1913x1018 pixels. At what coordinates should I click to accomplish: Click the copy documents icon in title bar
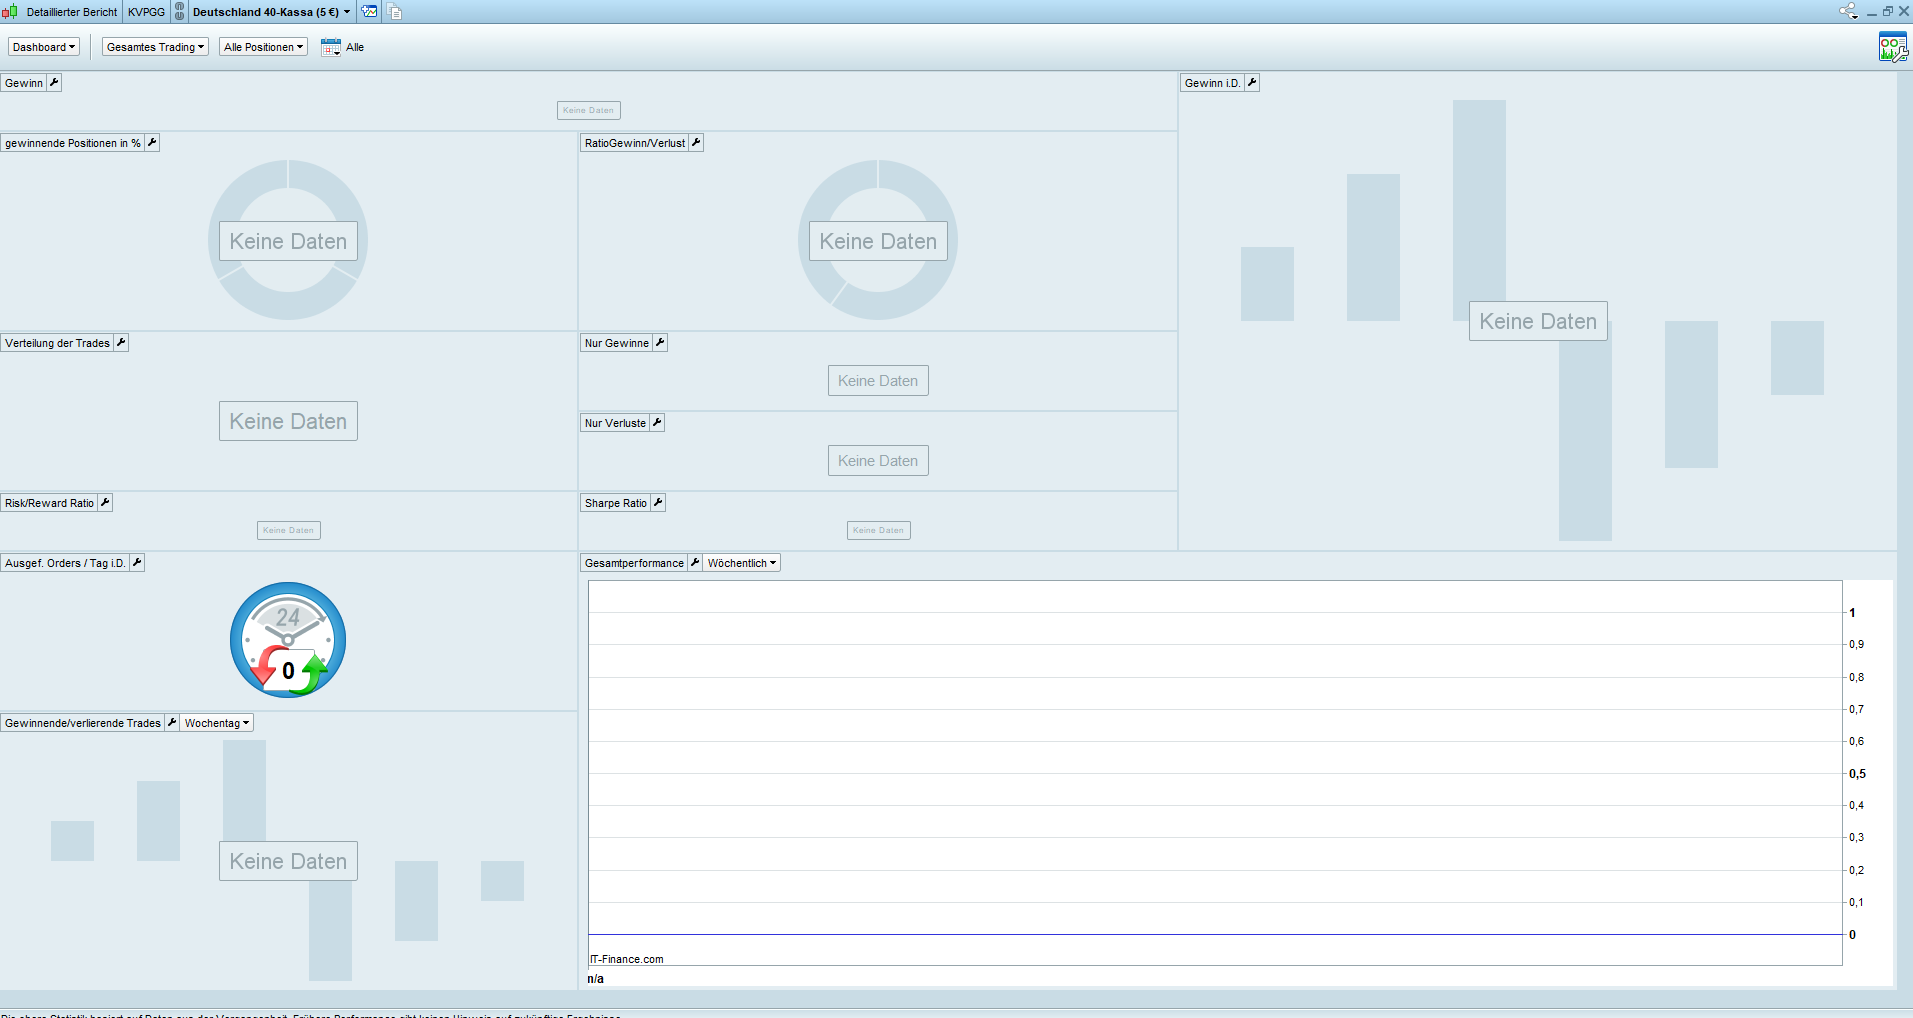click(395, 12)
